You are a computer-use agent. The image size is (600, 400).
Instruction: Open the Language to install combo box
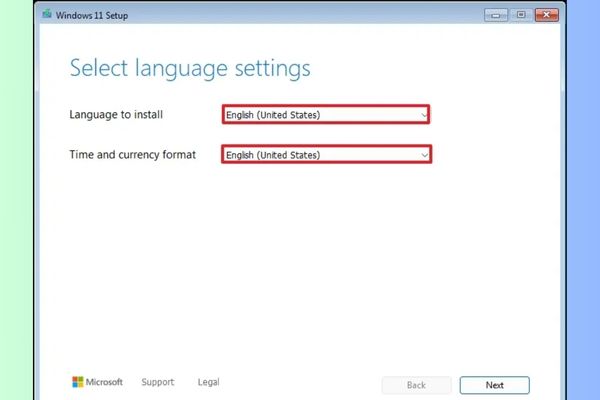320,115
